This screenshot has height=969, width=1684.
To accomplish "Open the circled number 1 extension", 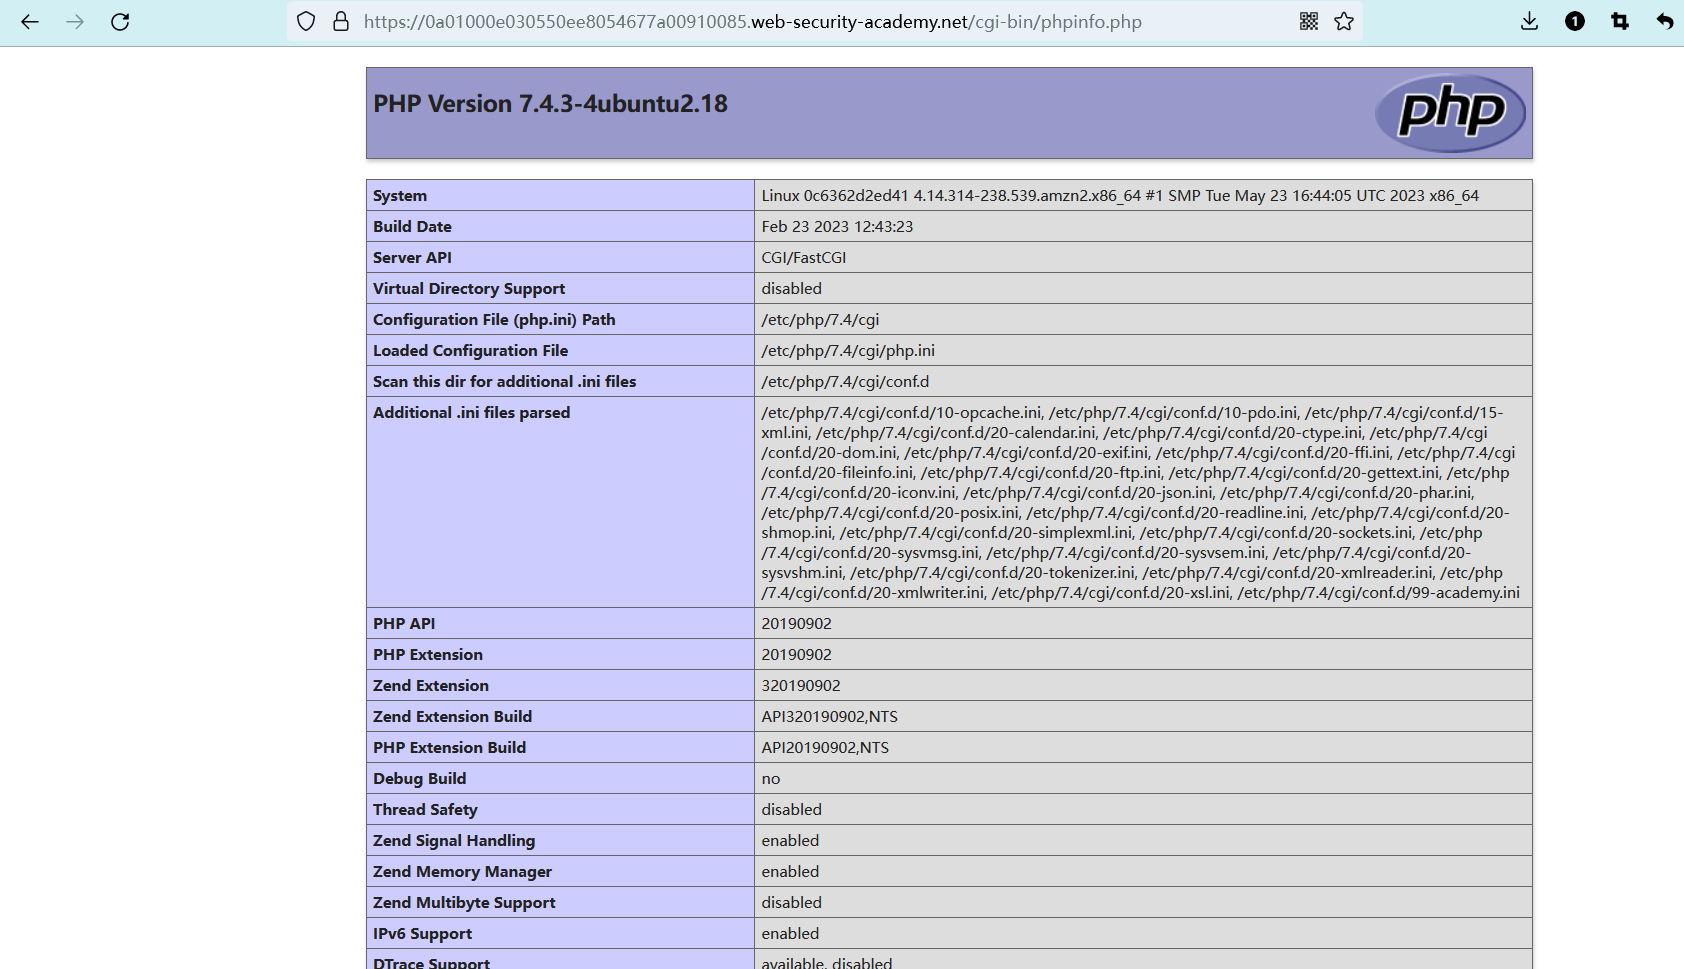I will [1575, 22].
